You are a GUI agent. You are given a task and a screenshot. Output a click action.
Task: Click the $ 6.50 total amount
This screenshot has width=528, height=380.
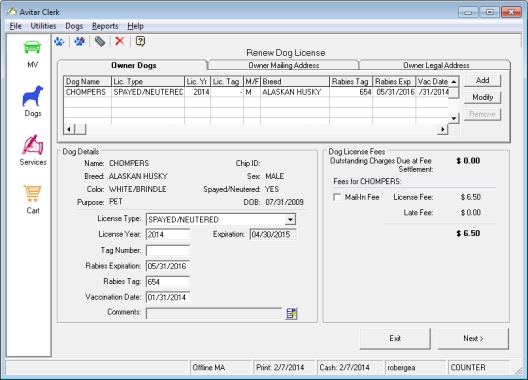point(468,233)
